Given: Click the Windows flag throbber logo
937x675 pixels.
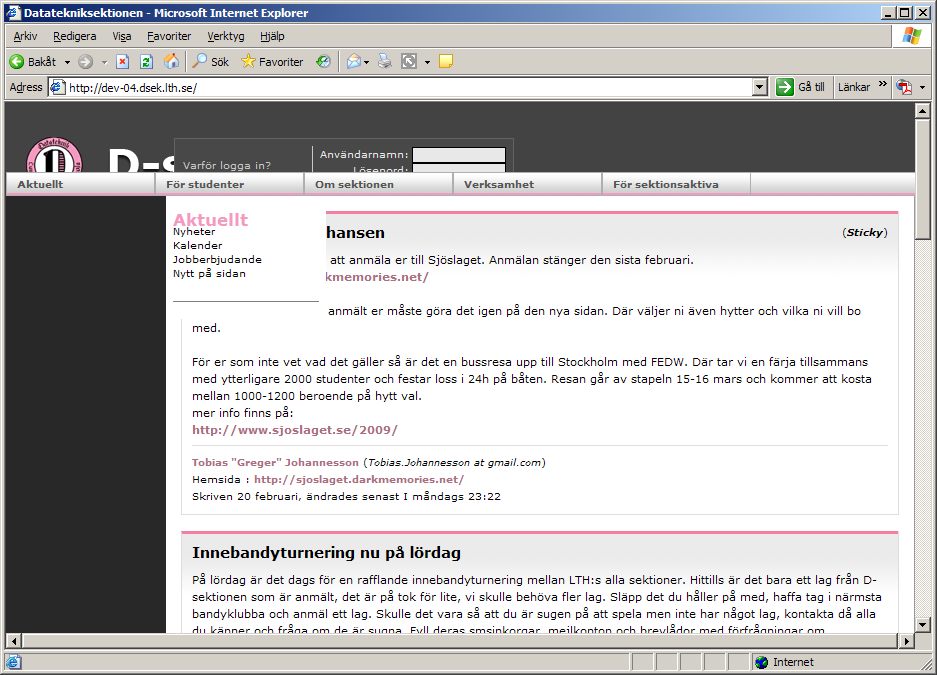Looking at the screenshot, I should point(911,36).
